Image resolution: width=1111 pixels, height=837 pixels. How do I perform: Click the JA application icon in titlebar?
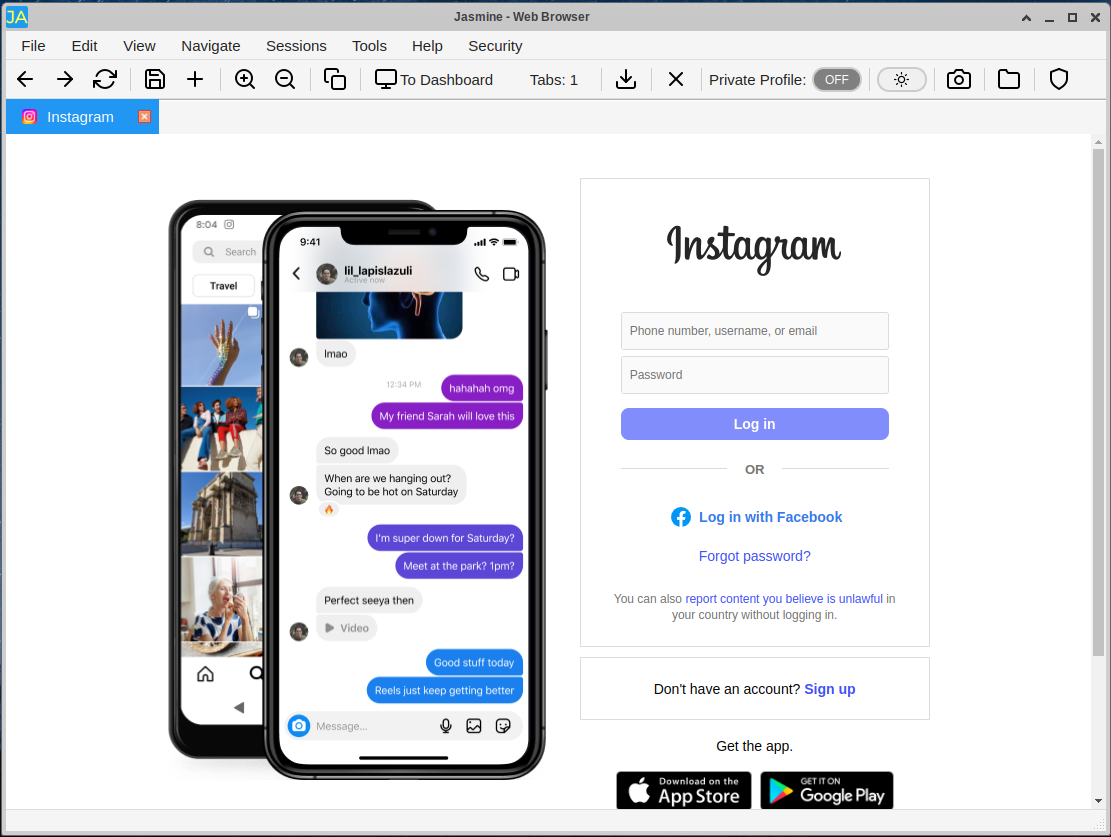[x=17, y=16]
